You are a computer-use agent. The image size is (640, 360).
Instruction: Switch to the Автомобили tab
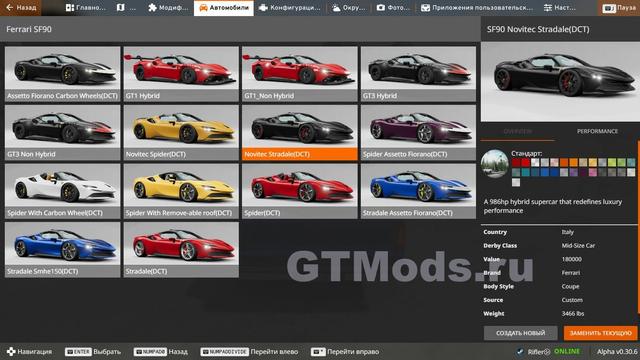224,8
